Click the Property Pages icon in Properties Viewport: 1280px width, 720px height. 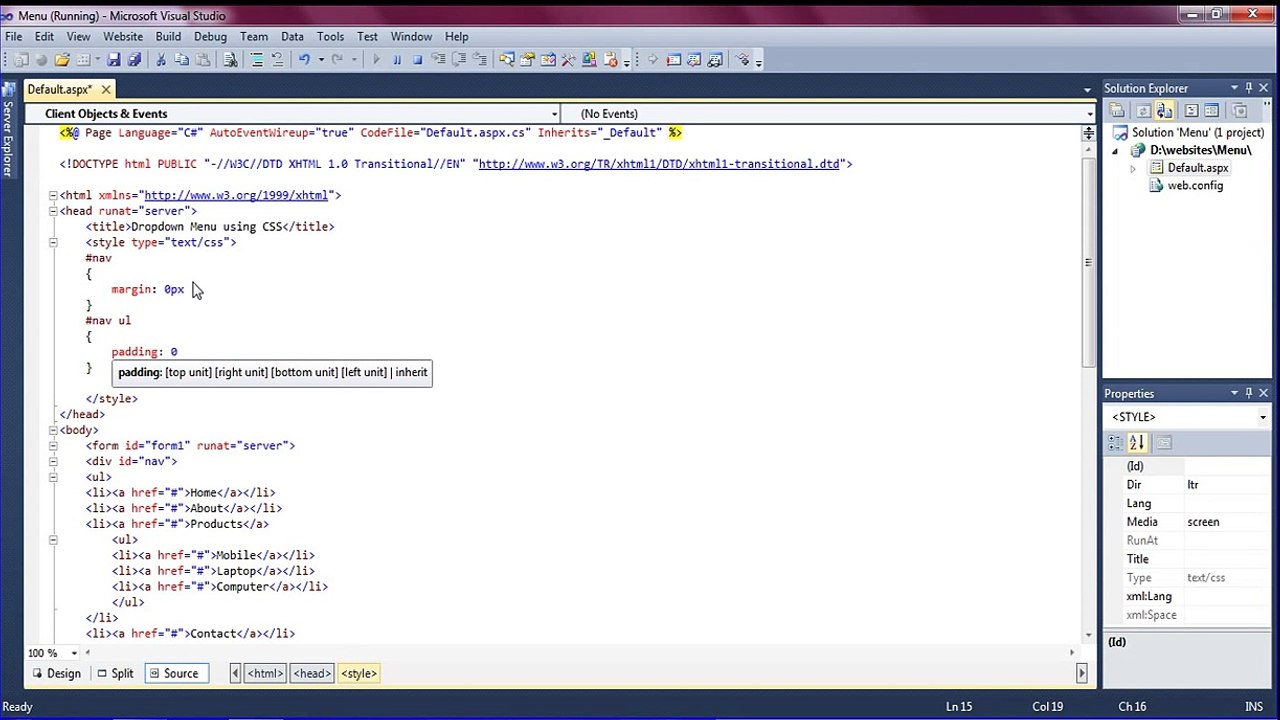click(x=1163, y=442)
